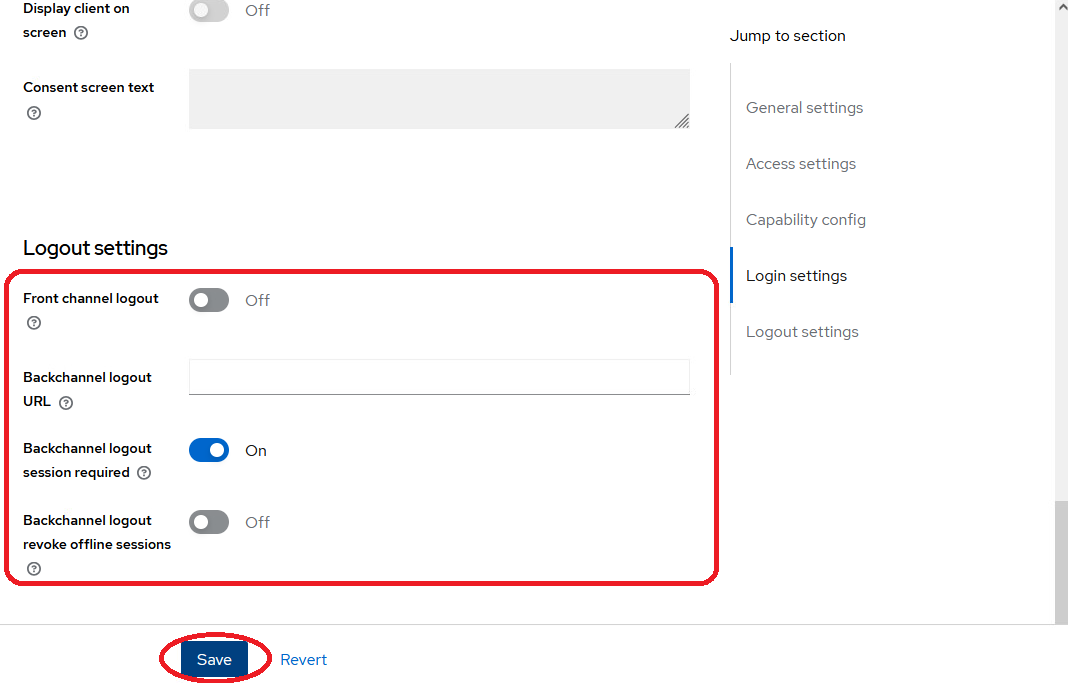Open help for Backchannel logout URL
Viewport: 1068px width, 683px height.
tap(66, 402)
